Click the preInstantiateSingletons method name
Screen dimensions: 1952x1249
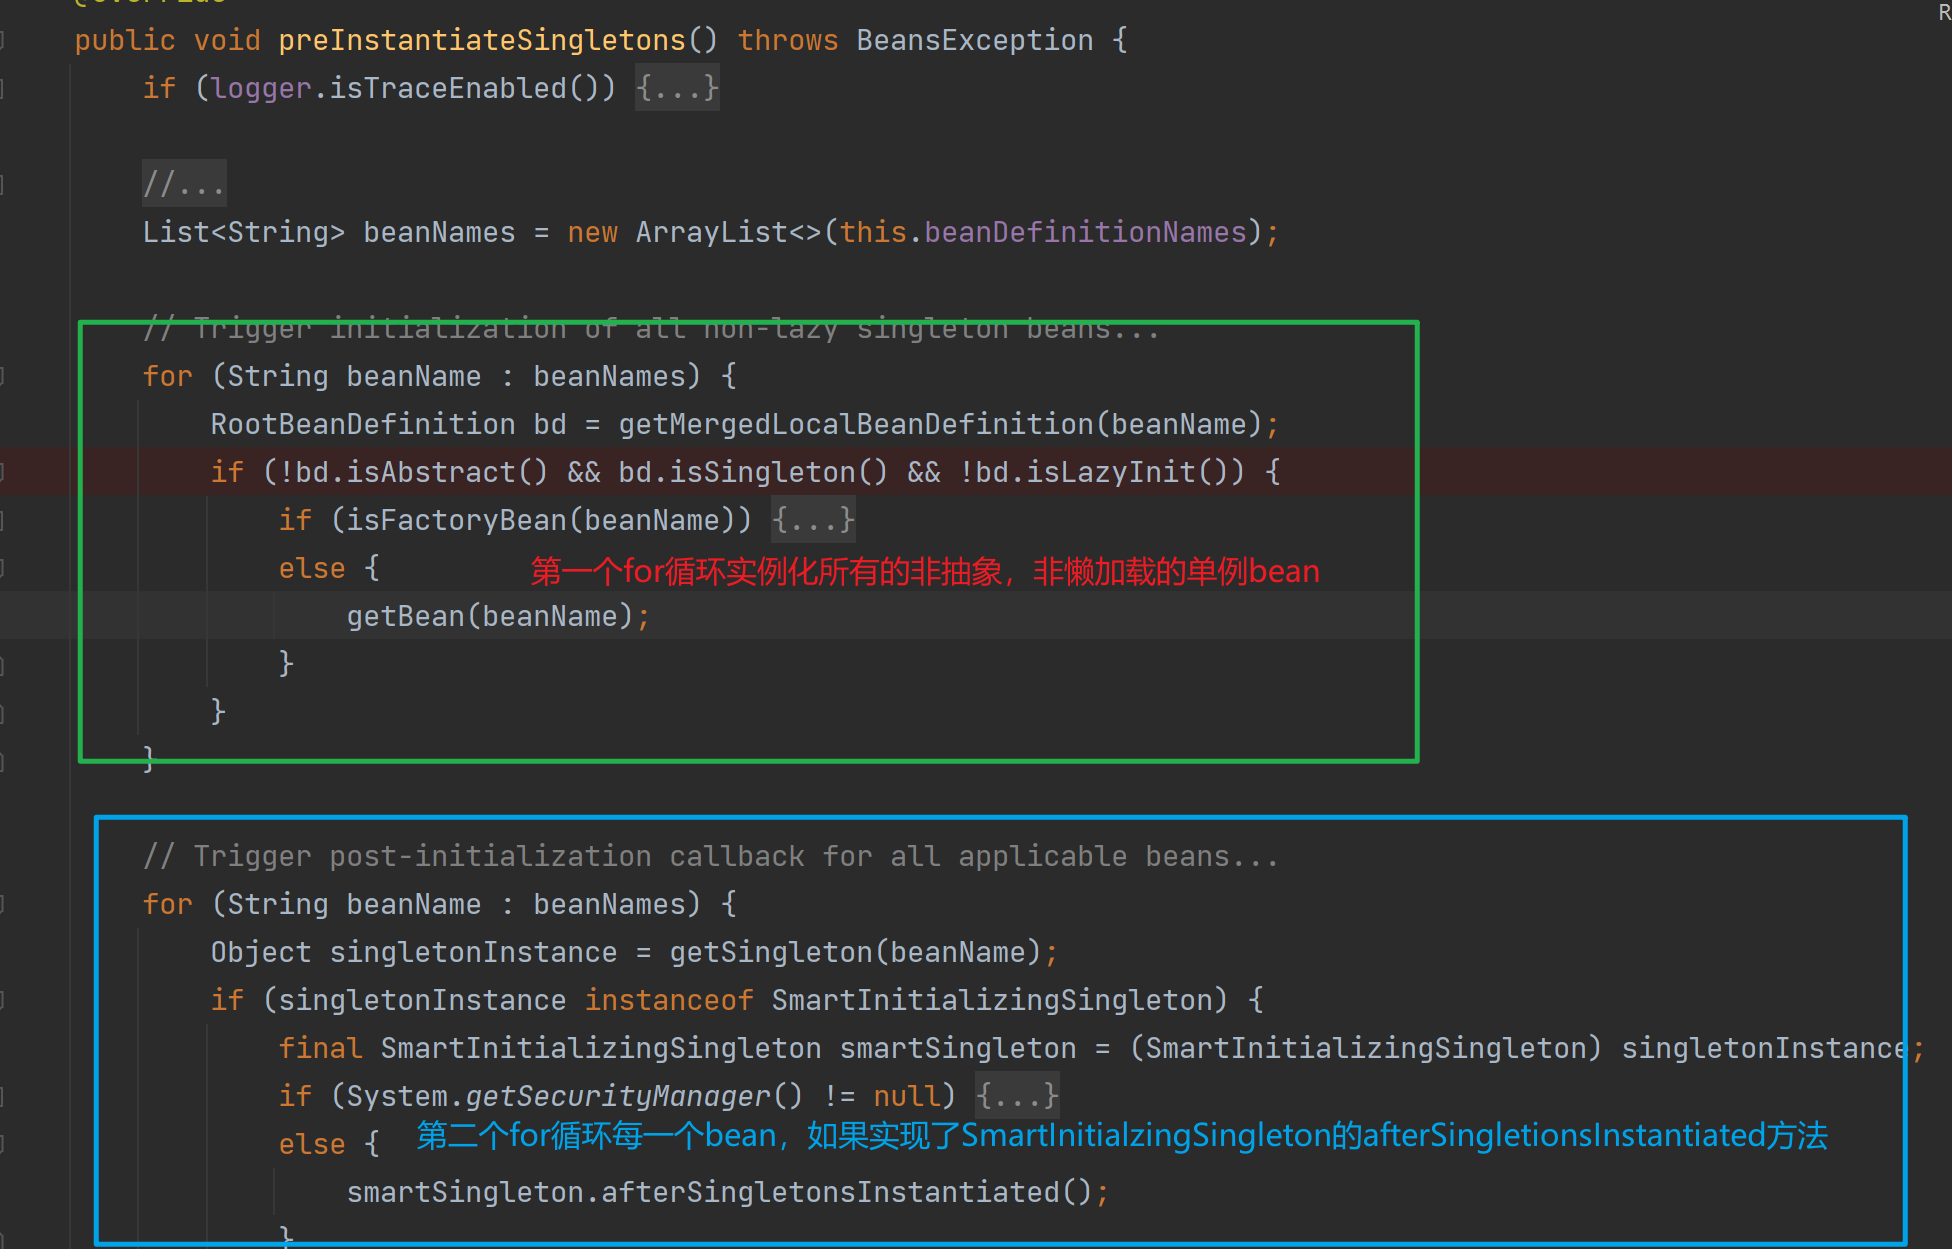click(x=482, y=40)
